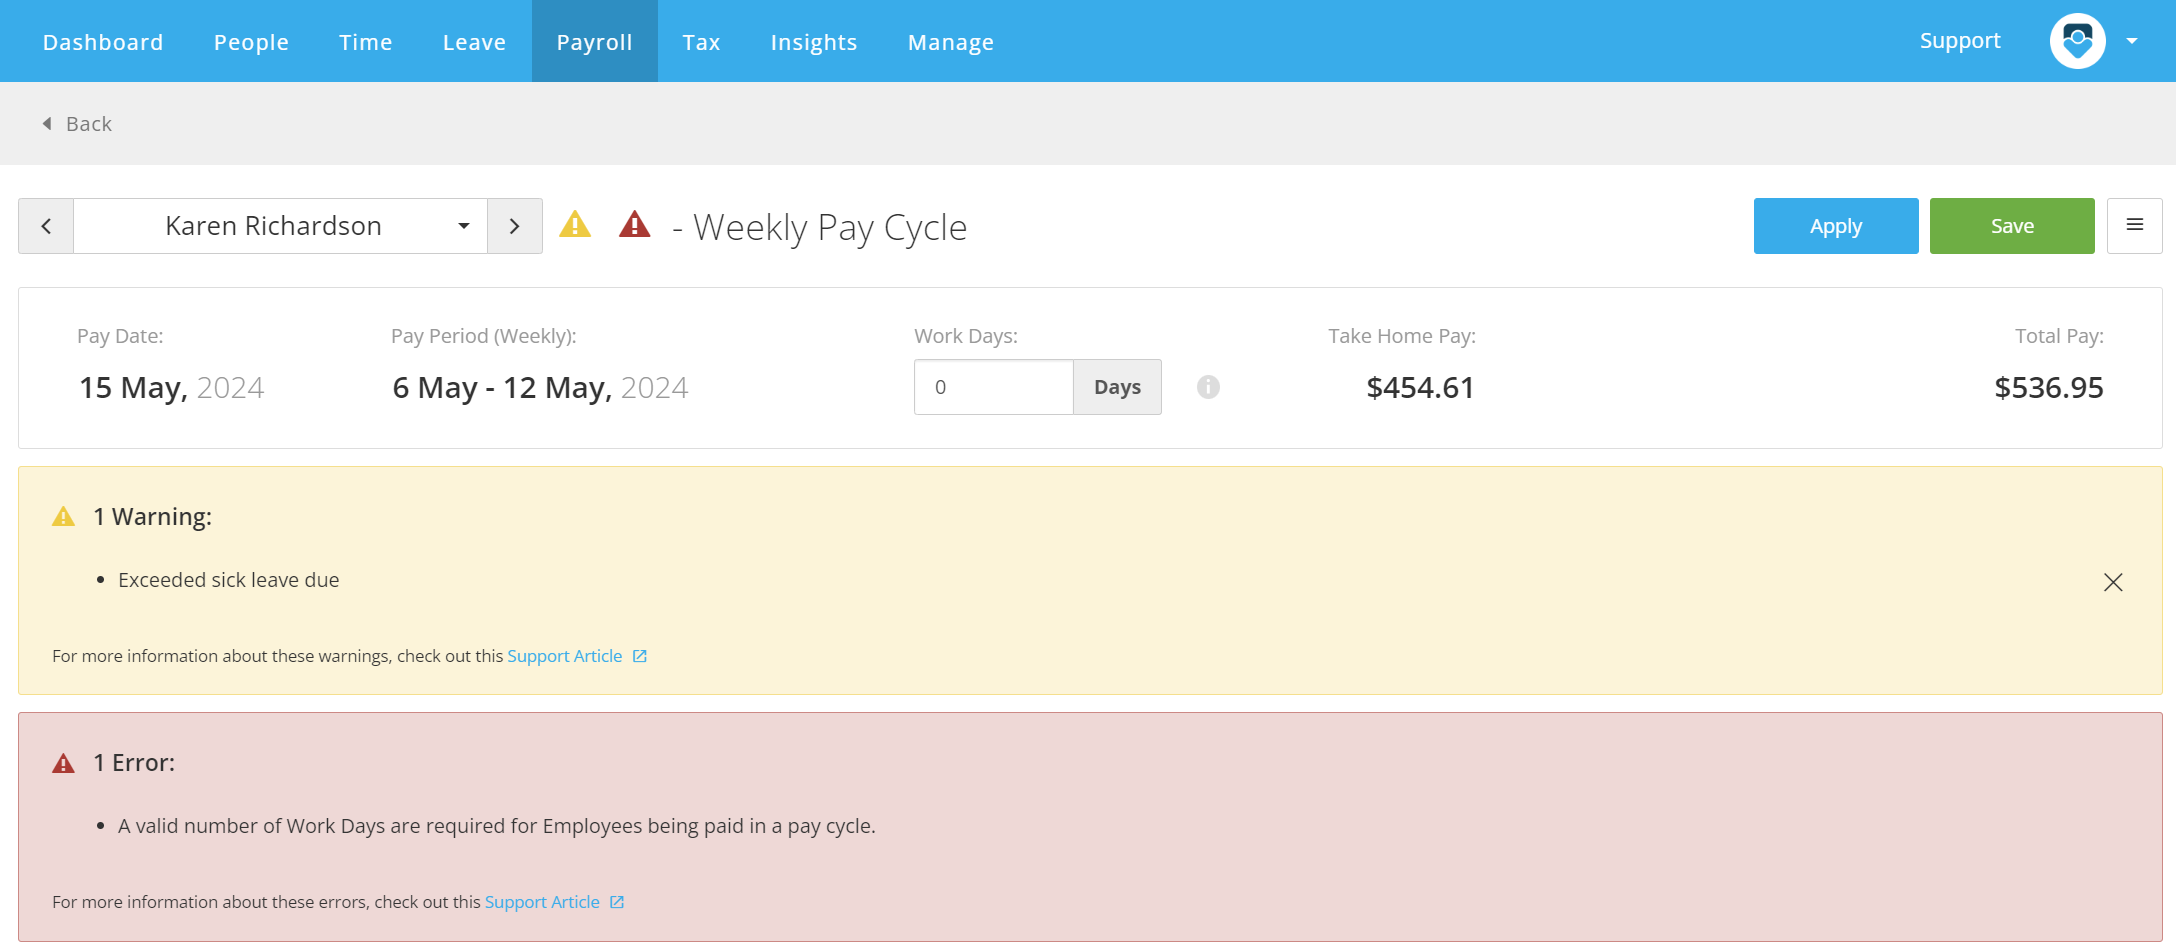Click the external link icon in warning box

click(x=640, y=656)
